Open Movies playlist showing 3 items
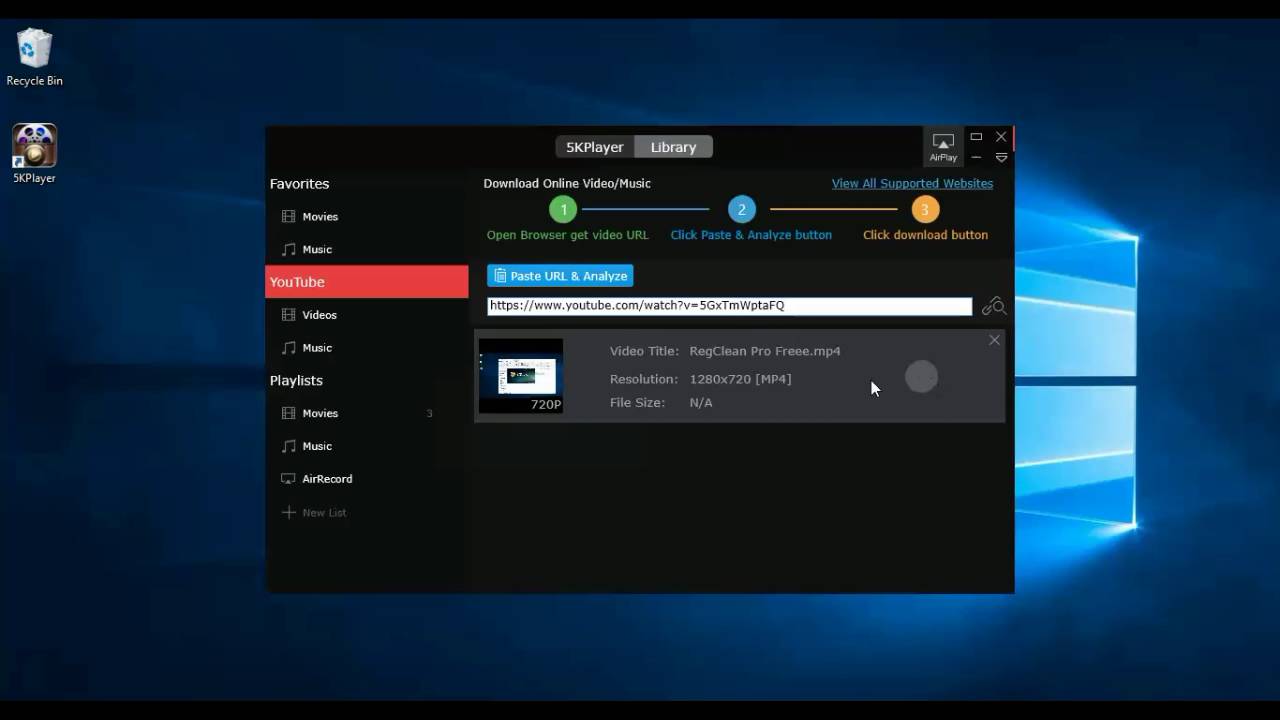Screen dimensions: 1280x720 click(319, 413)
